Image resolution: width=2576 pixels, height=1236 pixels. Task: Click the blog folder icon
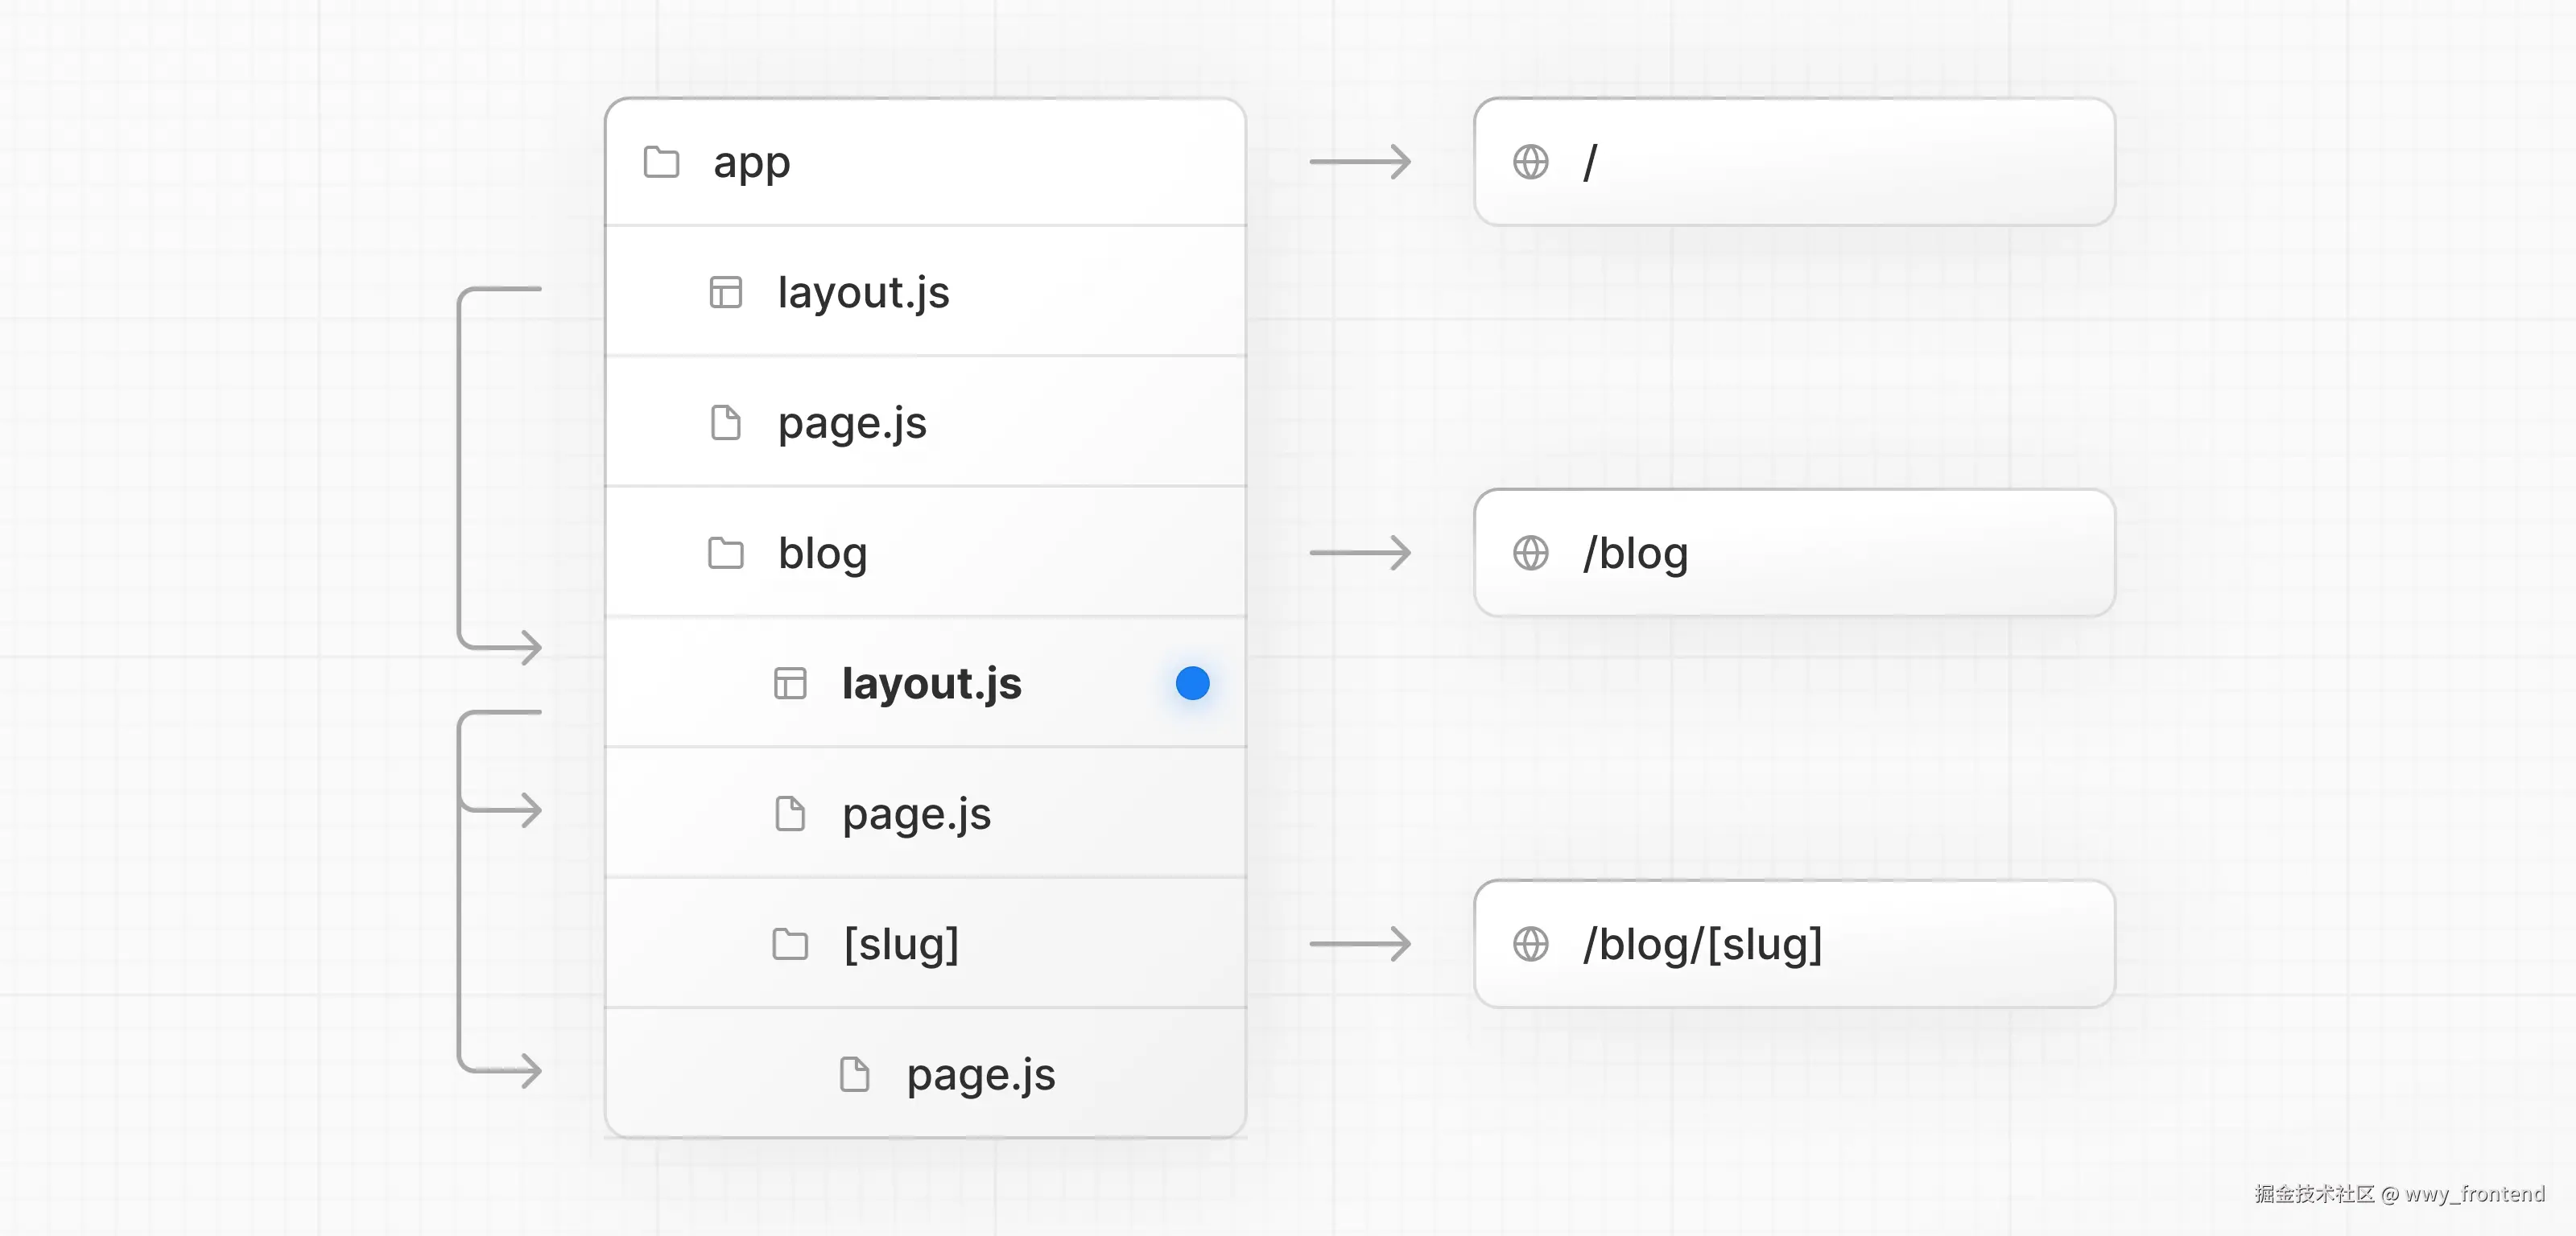tap(725, 553)
